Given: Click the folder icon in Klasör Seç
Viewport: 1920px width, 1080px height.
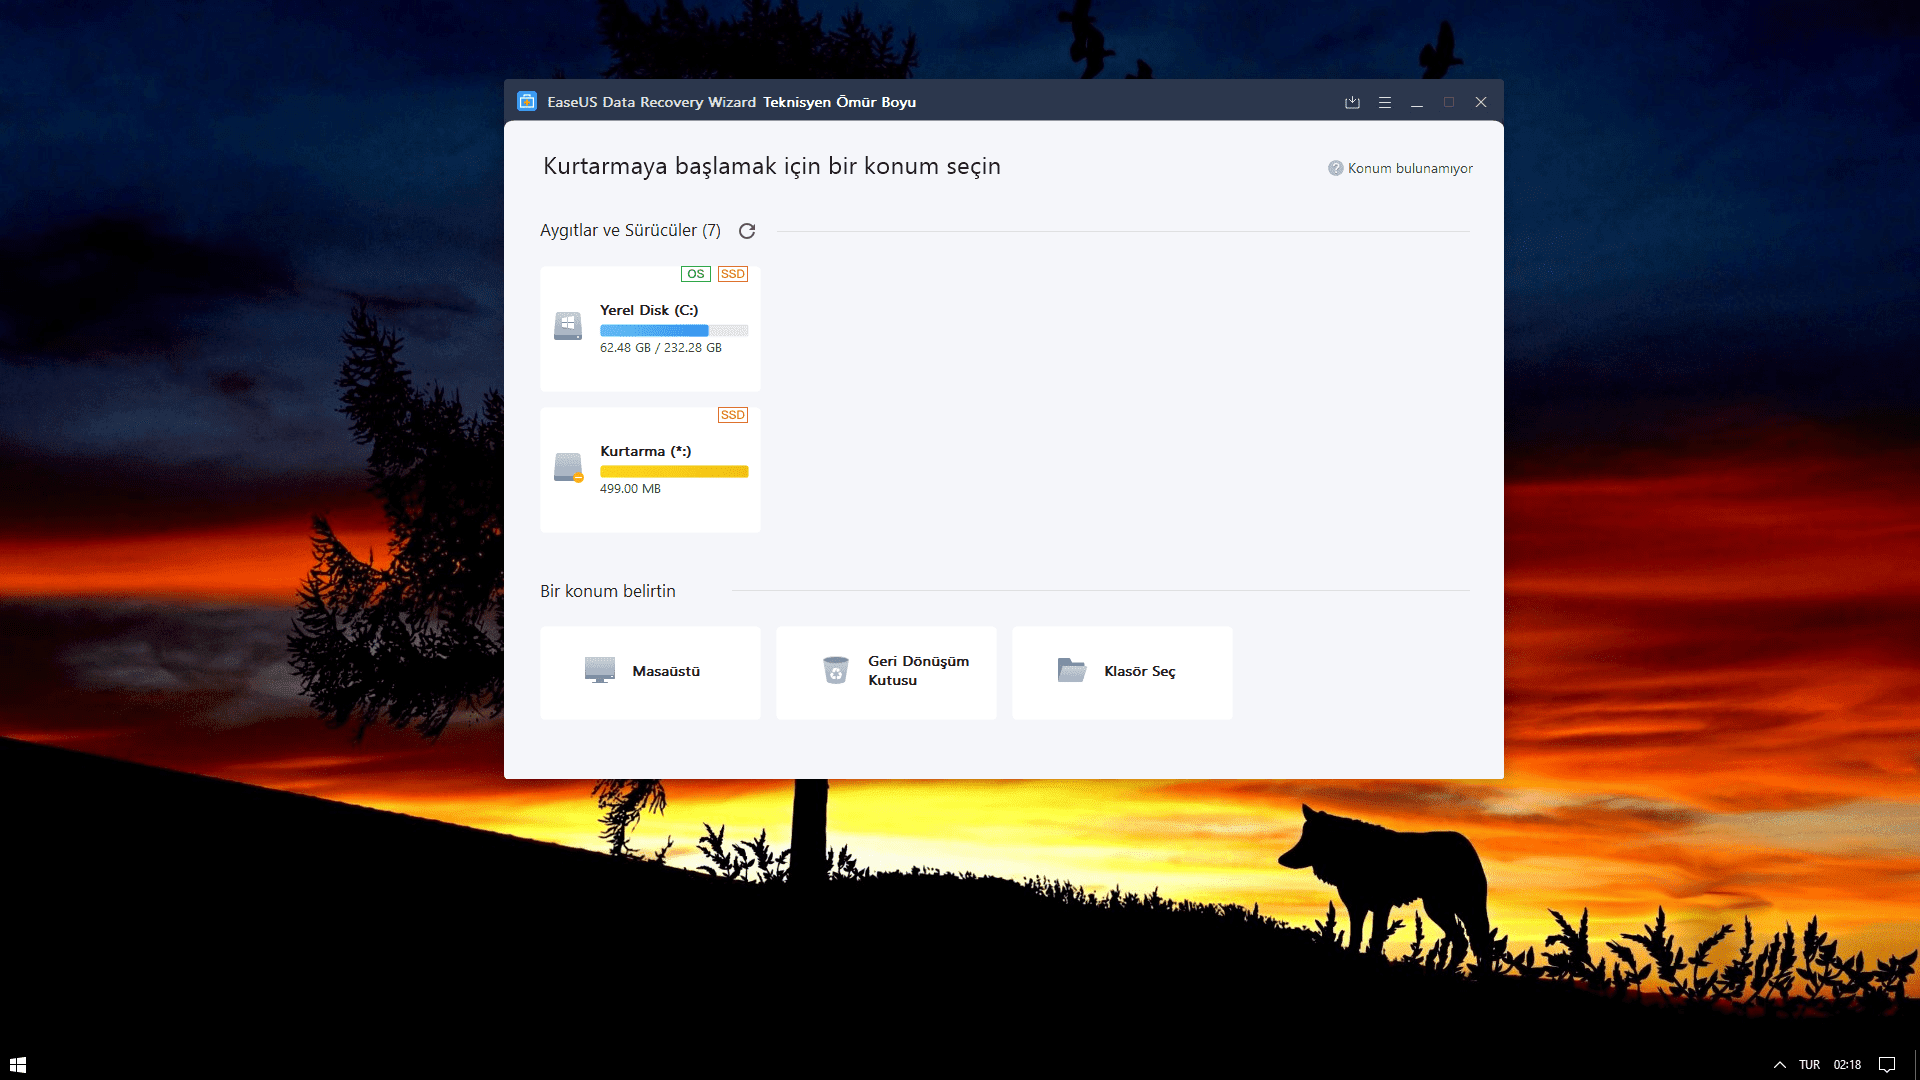Looking at the screenshot, I should point(1071,670).
